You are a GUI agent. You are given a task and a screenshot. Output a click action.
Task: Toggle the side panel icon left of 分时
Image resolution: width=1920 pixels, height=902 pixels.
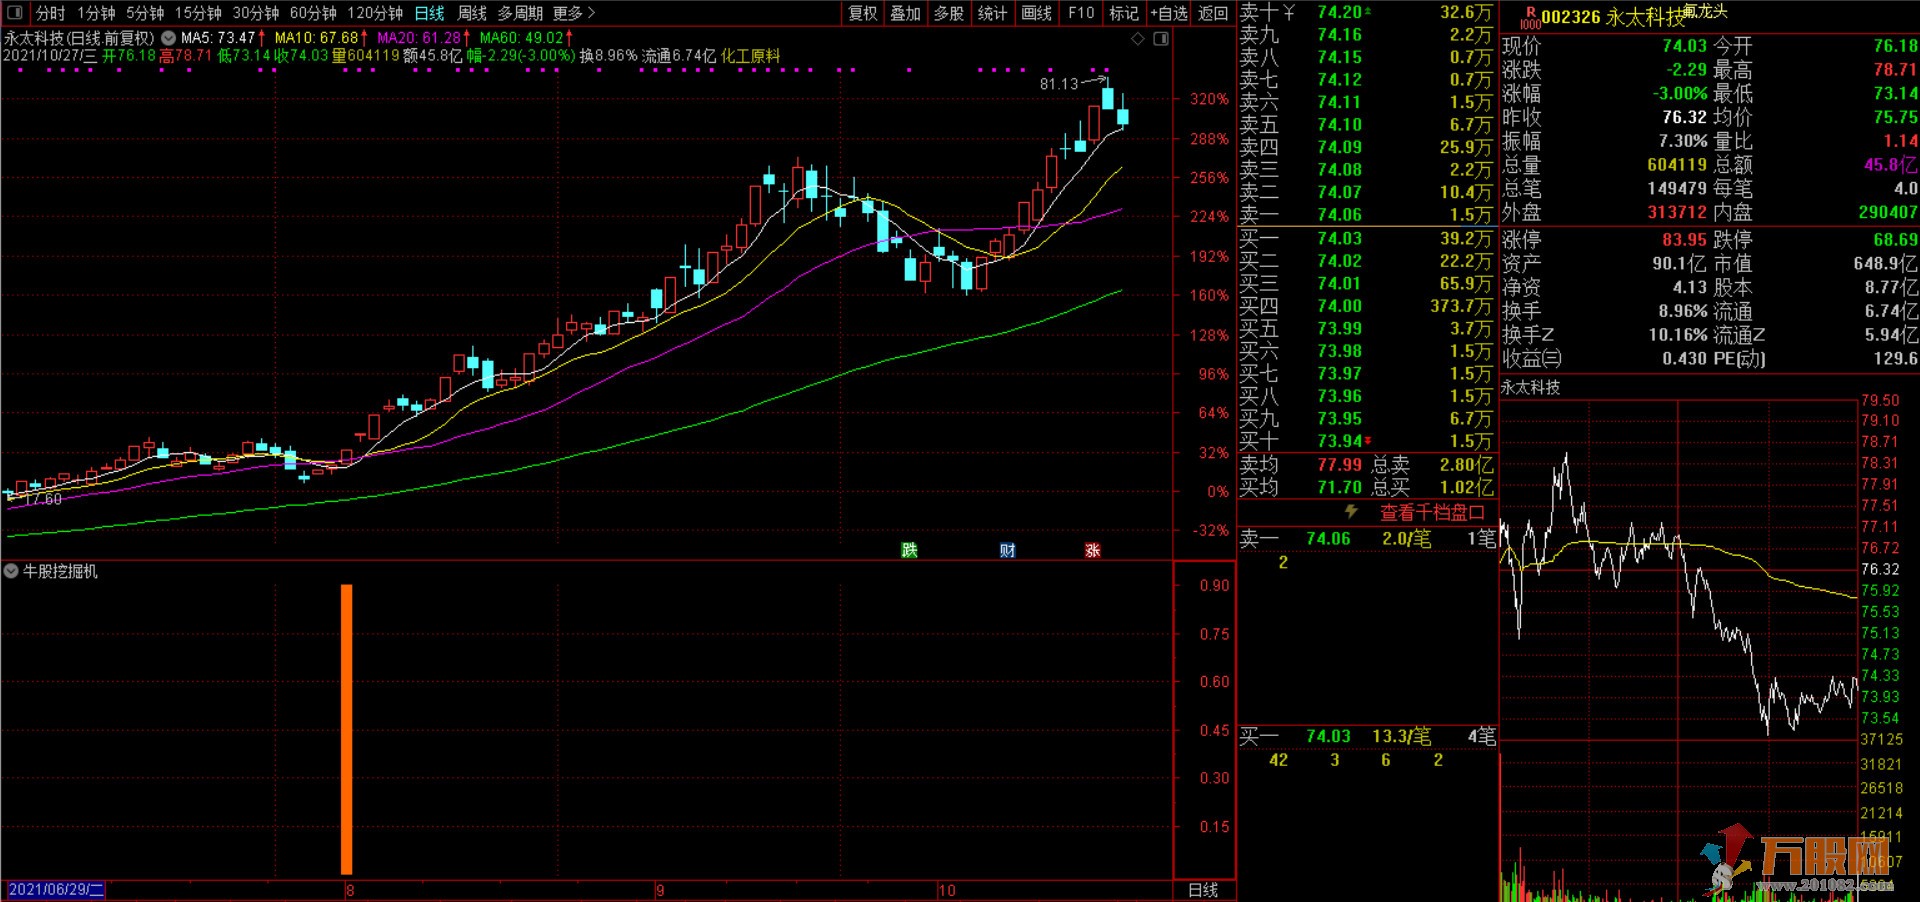click(x=14, y=13)
